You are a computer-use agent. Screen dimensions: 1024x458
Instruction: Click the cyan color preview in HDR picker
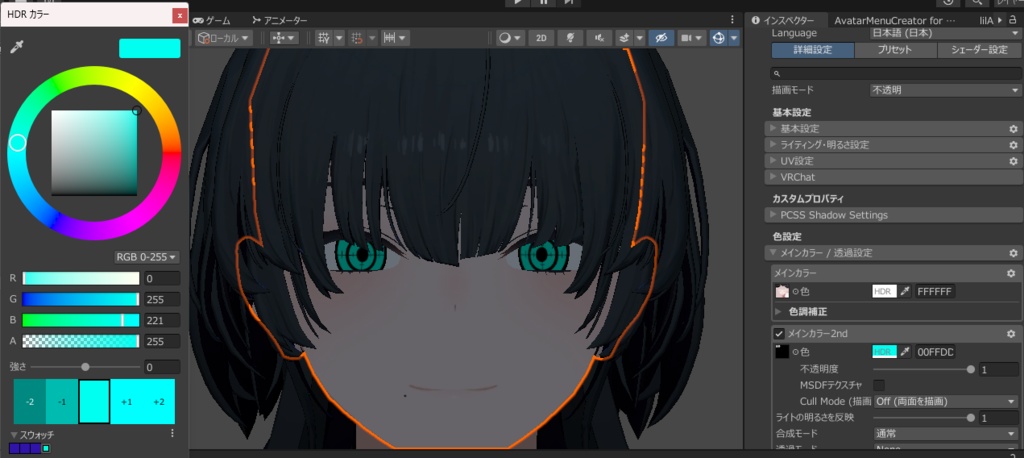click(x=150, y=48)
